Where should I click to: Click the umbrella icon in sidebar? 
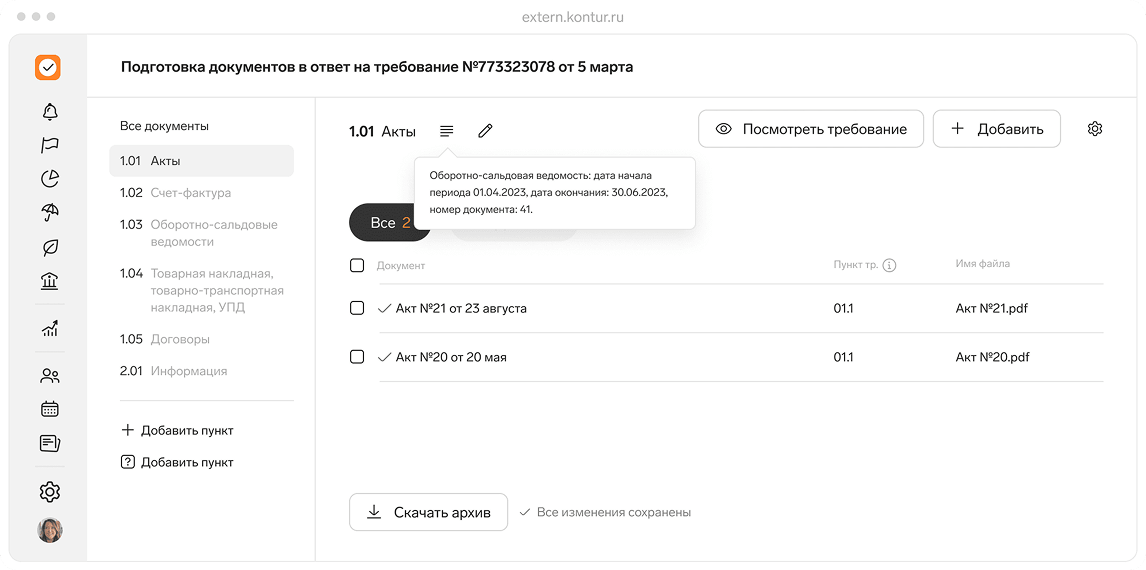49,213
